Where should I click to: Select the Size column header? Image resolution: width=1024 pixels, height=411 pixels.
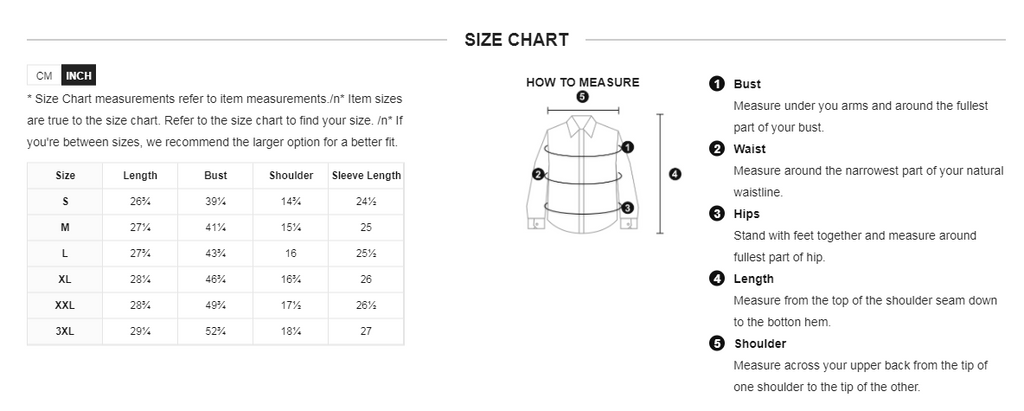[65, 175]
